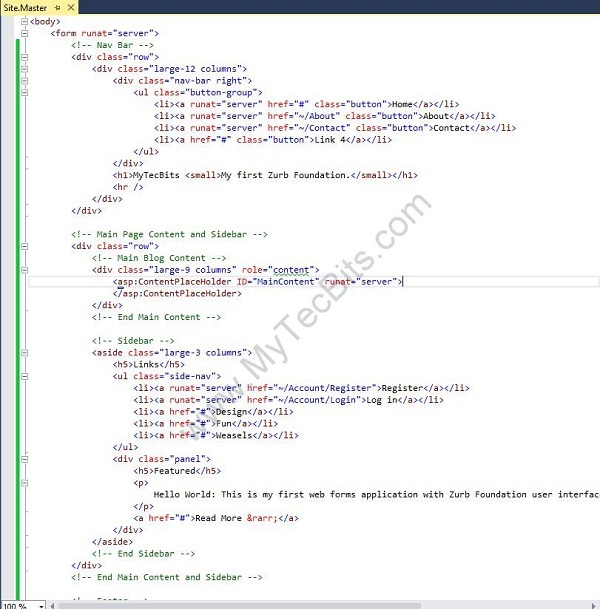Click the h5 Featured heading line
The width and height of the screenshot is (600, 609).
point(177,471)
